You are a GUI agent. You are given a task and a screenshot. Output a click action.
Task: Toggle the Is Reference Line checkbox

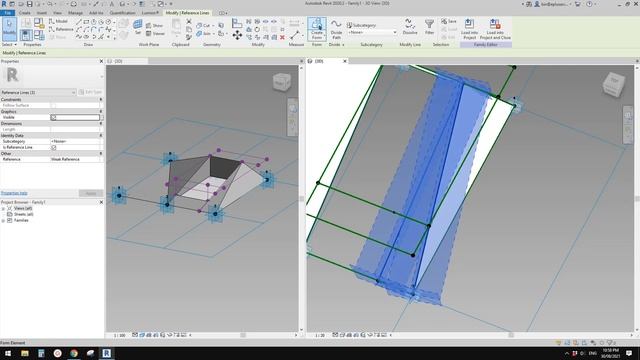click(x=53, y=147)
